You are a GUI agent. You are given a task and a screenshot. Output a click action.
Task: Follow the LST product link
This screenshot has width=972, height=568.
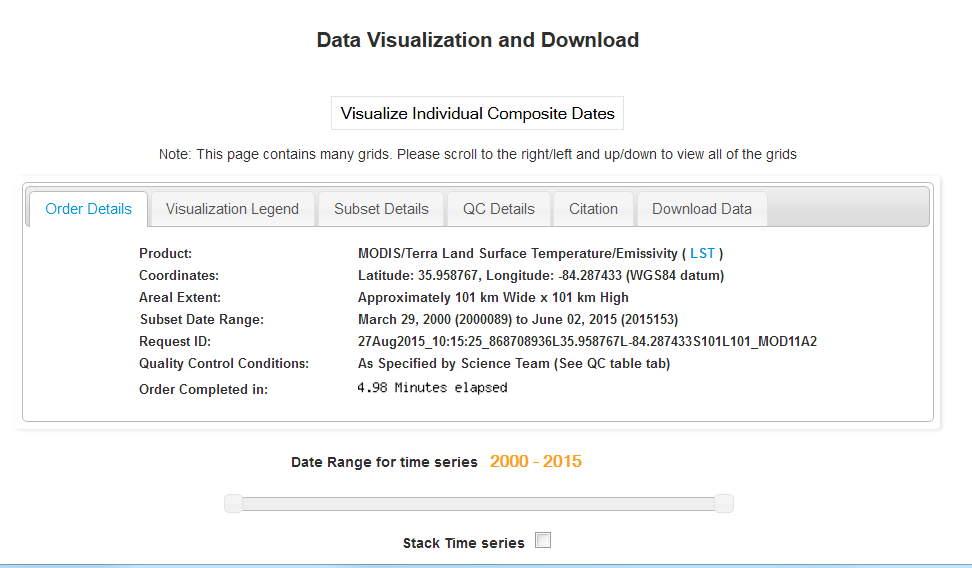tap(702, 254)
